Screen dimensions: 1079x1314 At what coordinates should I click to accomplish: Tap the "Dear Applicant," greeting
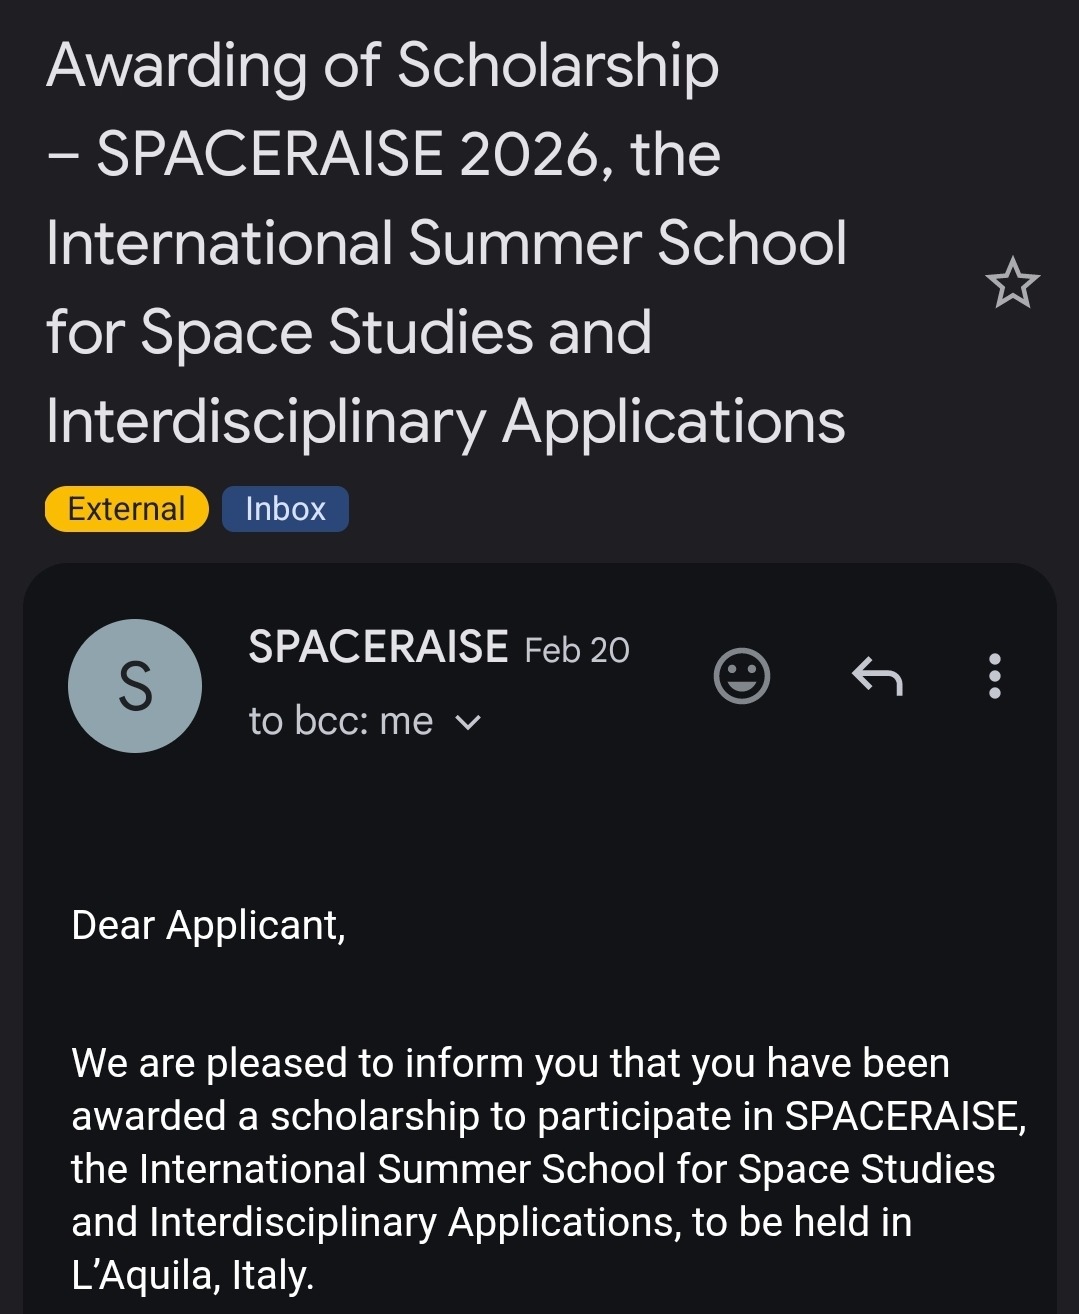(208, 925)
